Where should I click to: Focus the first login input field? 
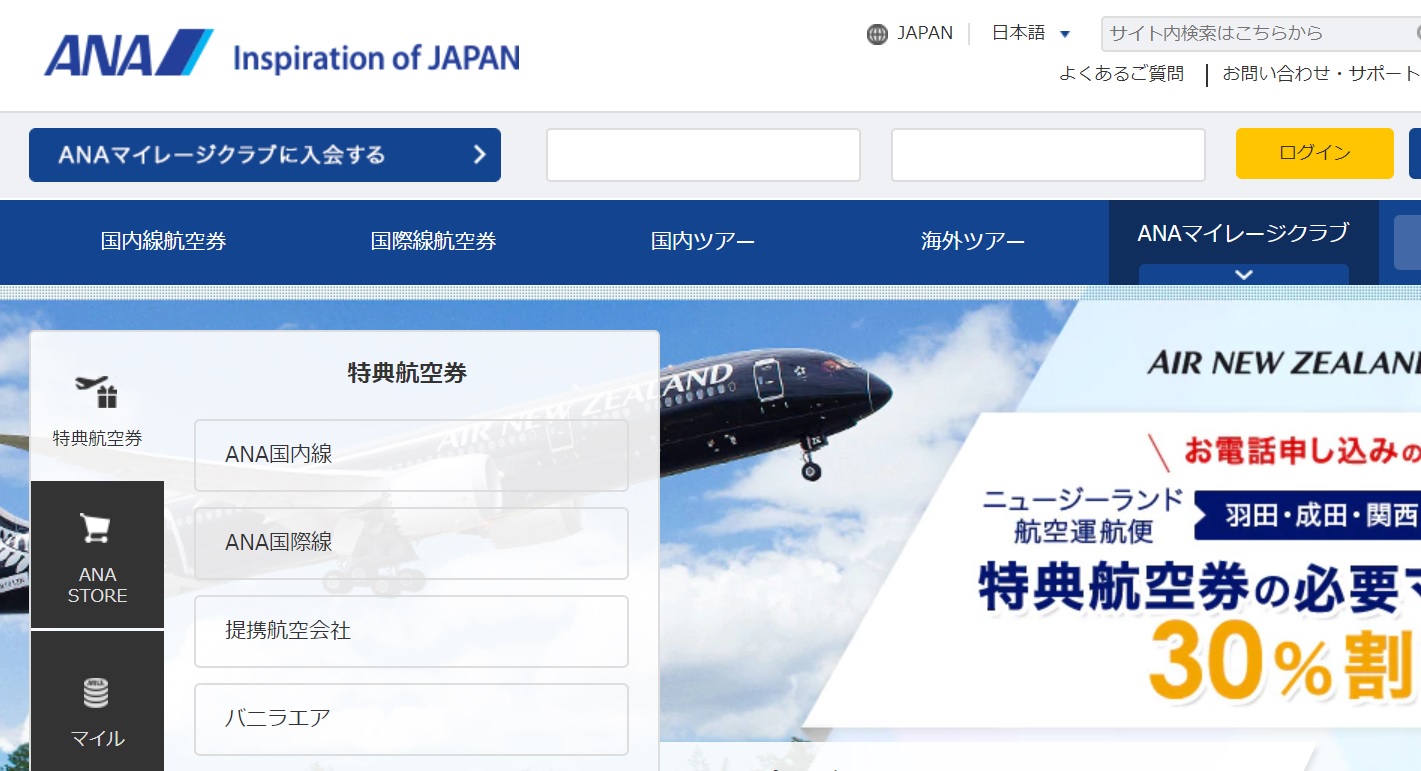(x=703, y=155)
